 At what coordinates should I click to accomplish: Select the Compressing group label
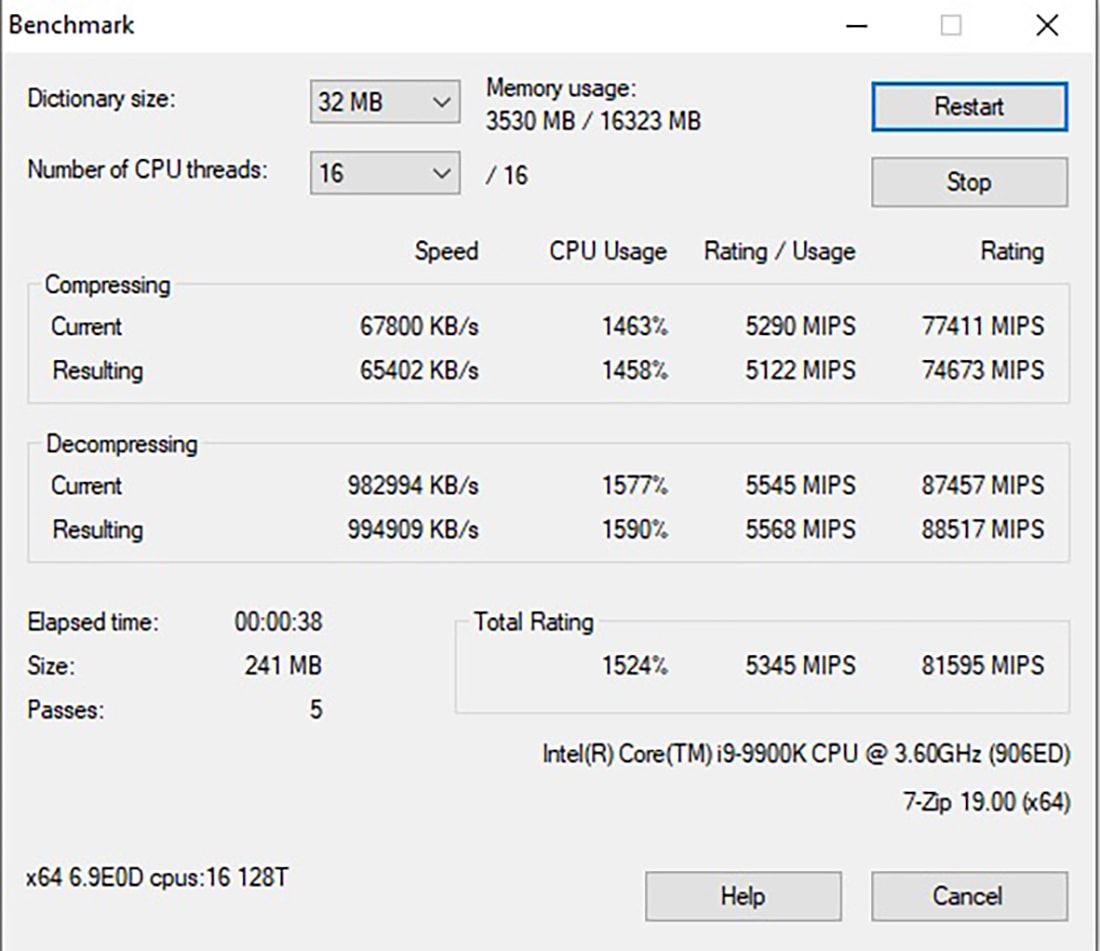click(107, 285)
